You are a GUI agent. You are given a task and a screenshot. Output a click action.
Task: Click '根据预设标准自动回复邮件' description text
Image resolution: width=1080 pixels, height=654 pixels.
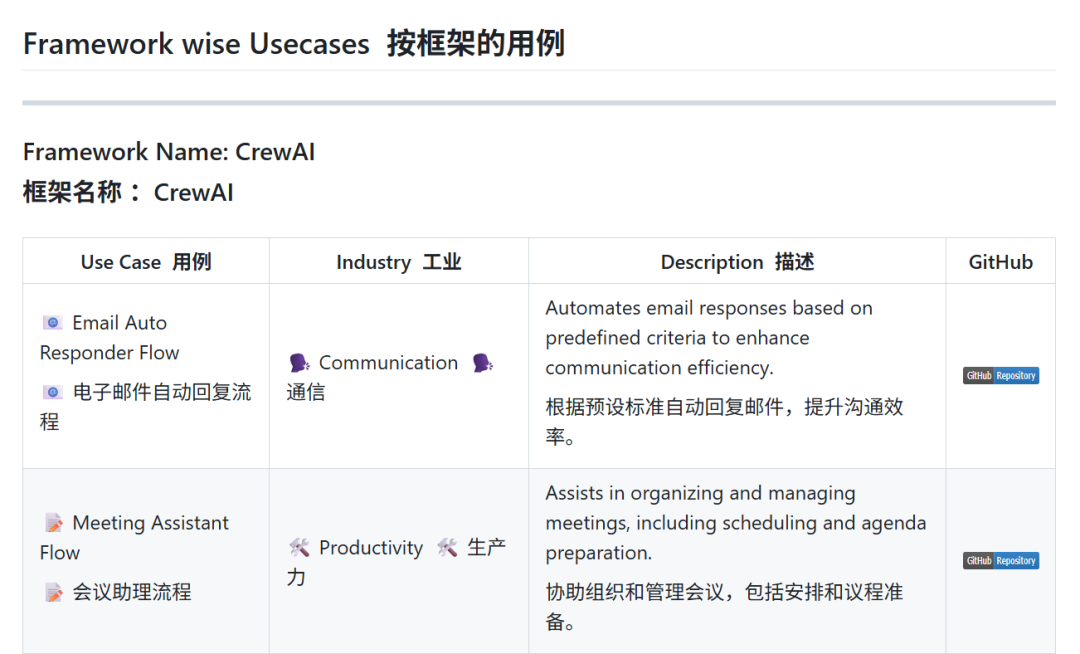click(725, 421)
